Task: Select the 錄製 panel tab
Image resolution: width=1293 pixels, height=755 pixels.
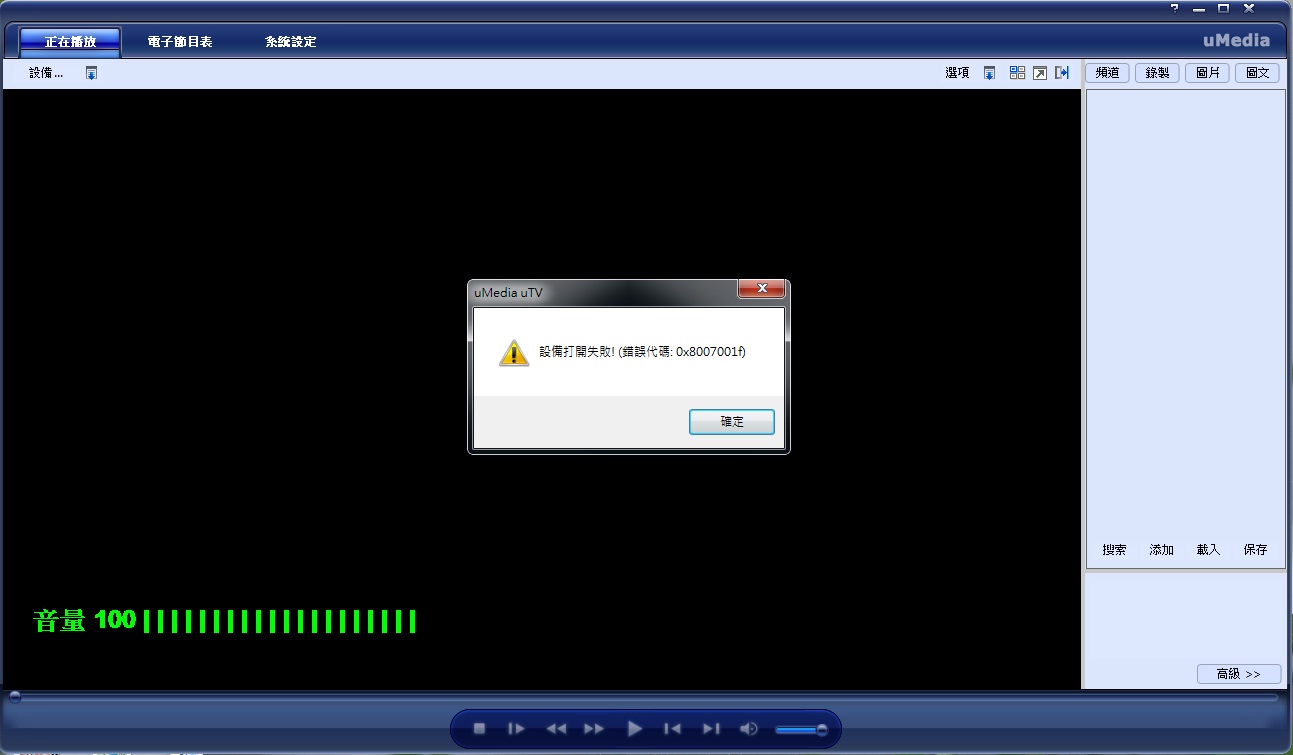Action: [x=1157, y=73]
